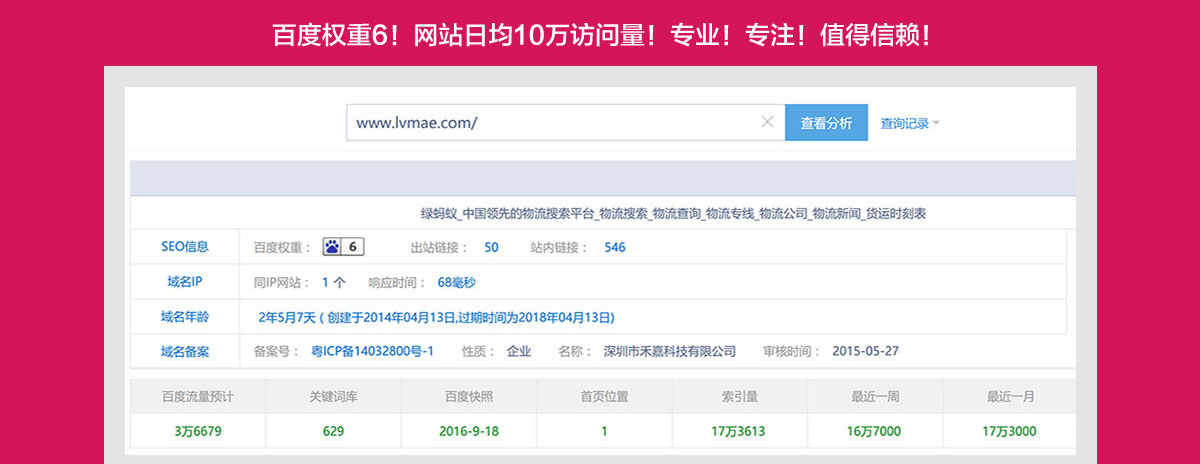
Task: Clear the URL with the X icon
Action: pos(767,122)
